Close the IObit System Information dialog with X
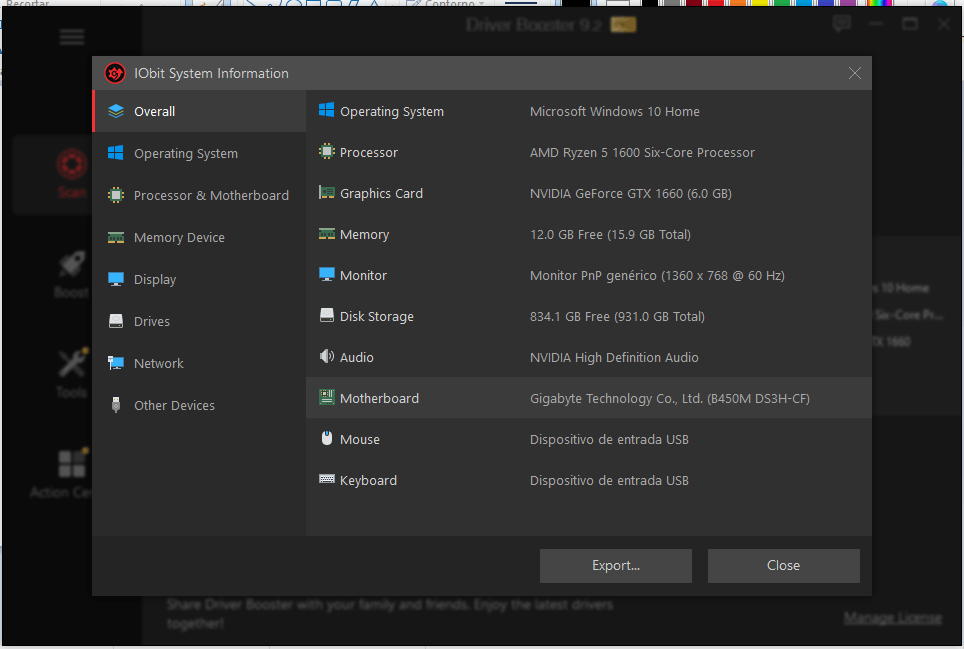 click(854, 73)
